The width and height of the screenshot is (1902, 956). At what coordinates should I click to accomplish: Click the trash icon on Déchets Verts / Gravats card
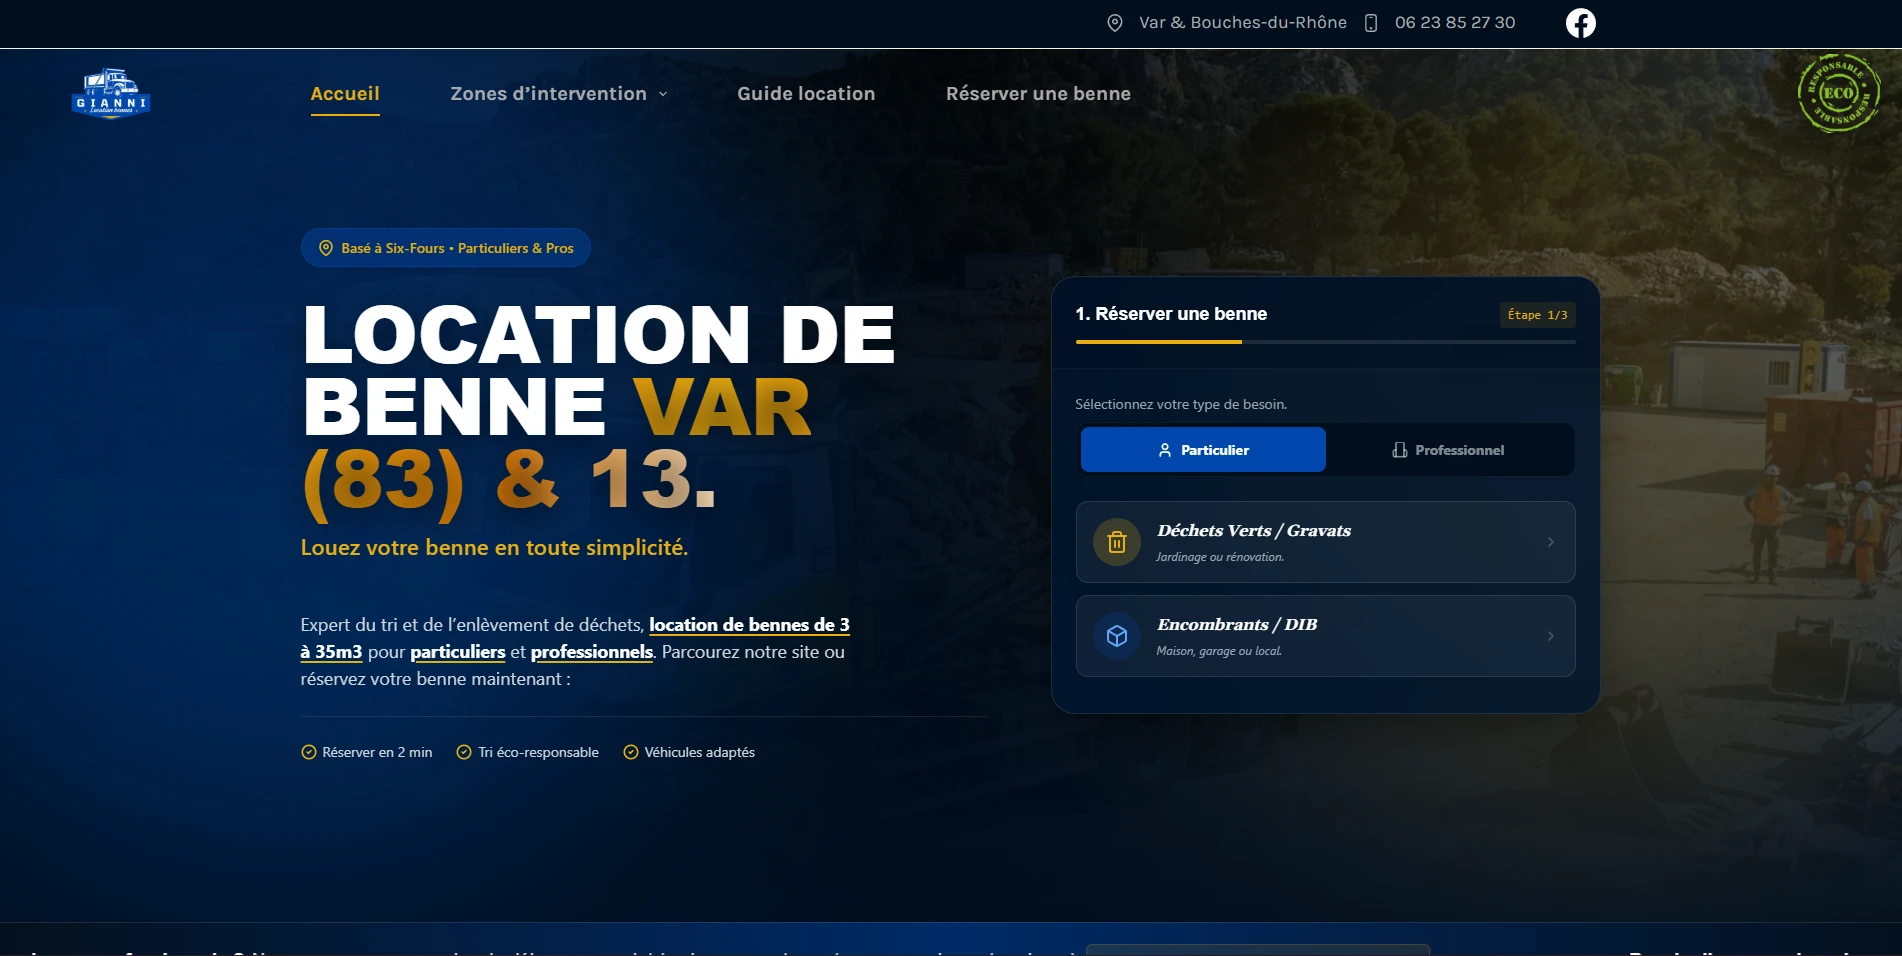pyautogui.click(x=1117, y=542)
